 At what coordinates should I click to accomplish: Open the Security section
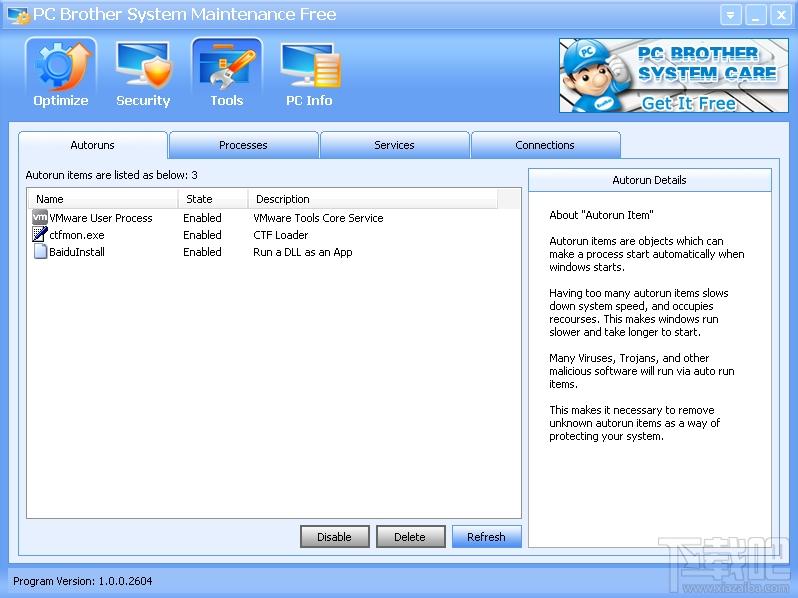coord(143,74)
